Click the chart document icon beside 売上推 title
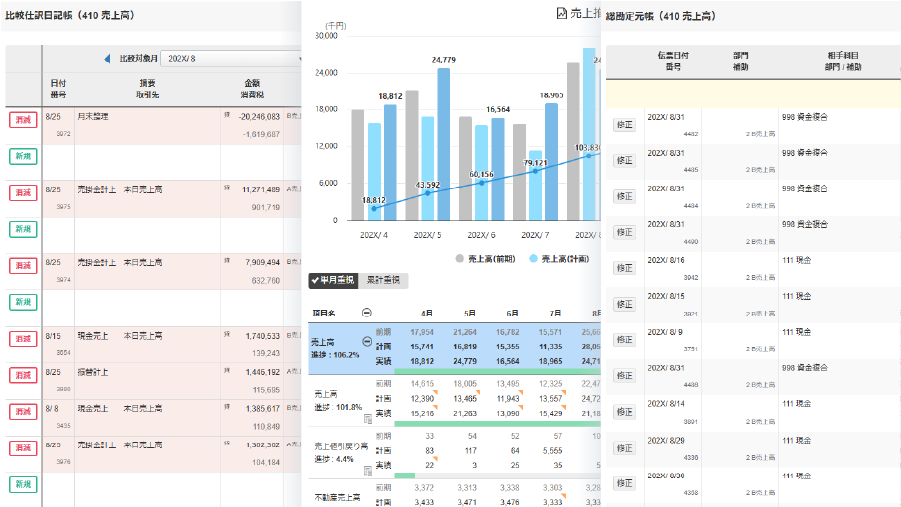Viewport: 901px width, 507px height. click(561, 13)
